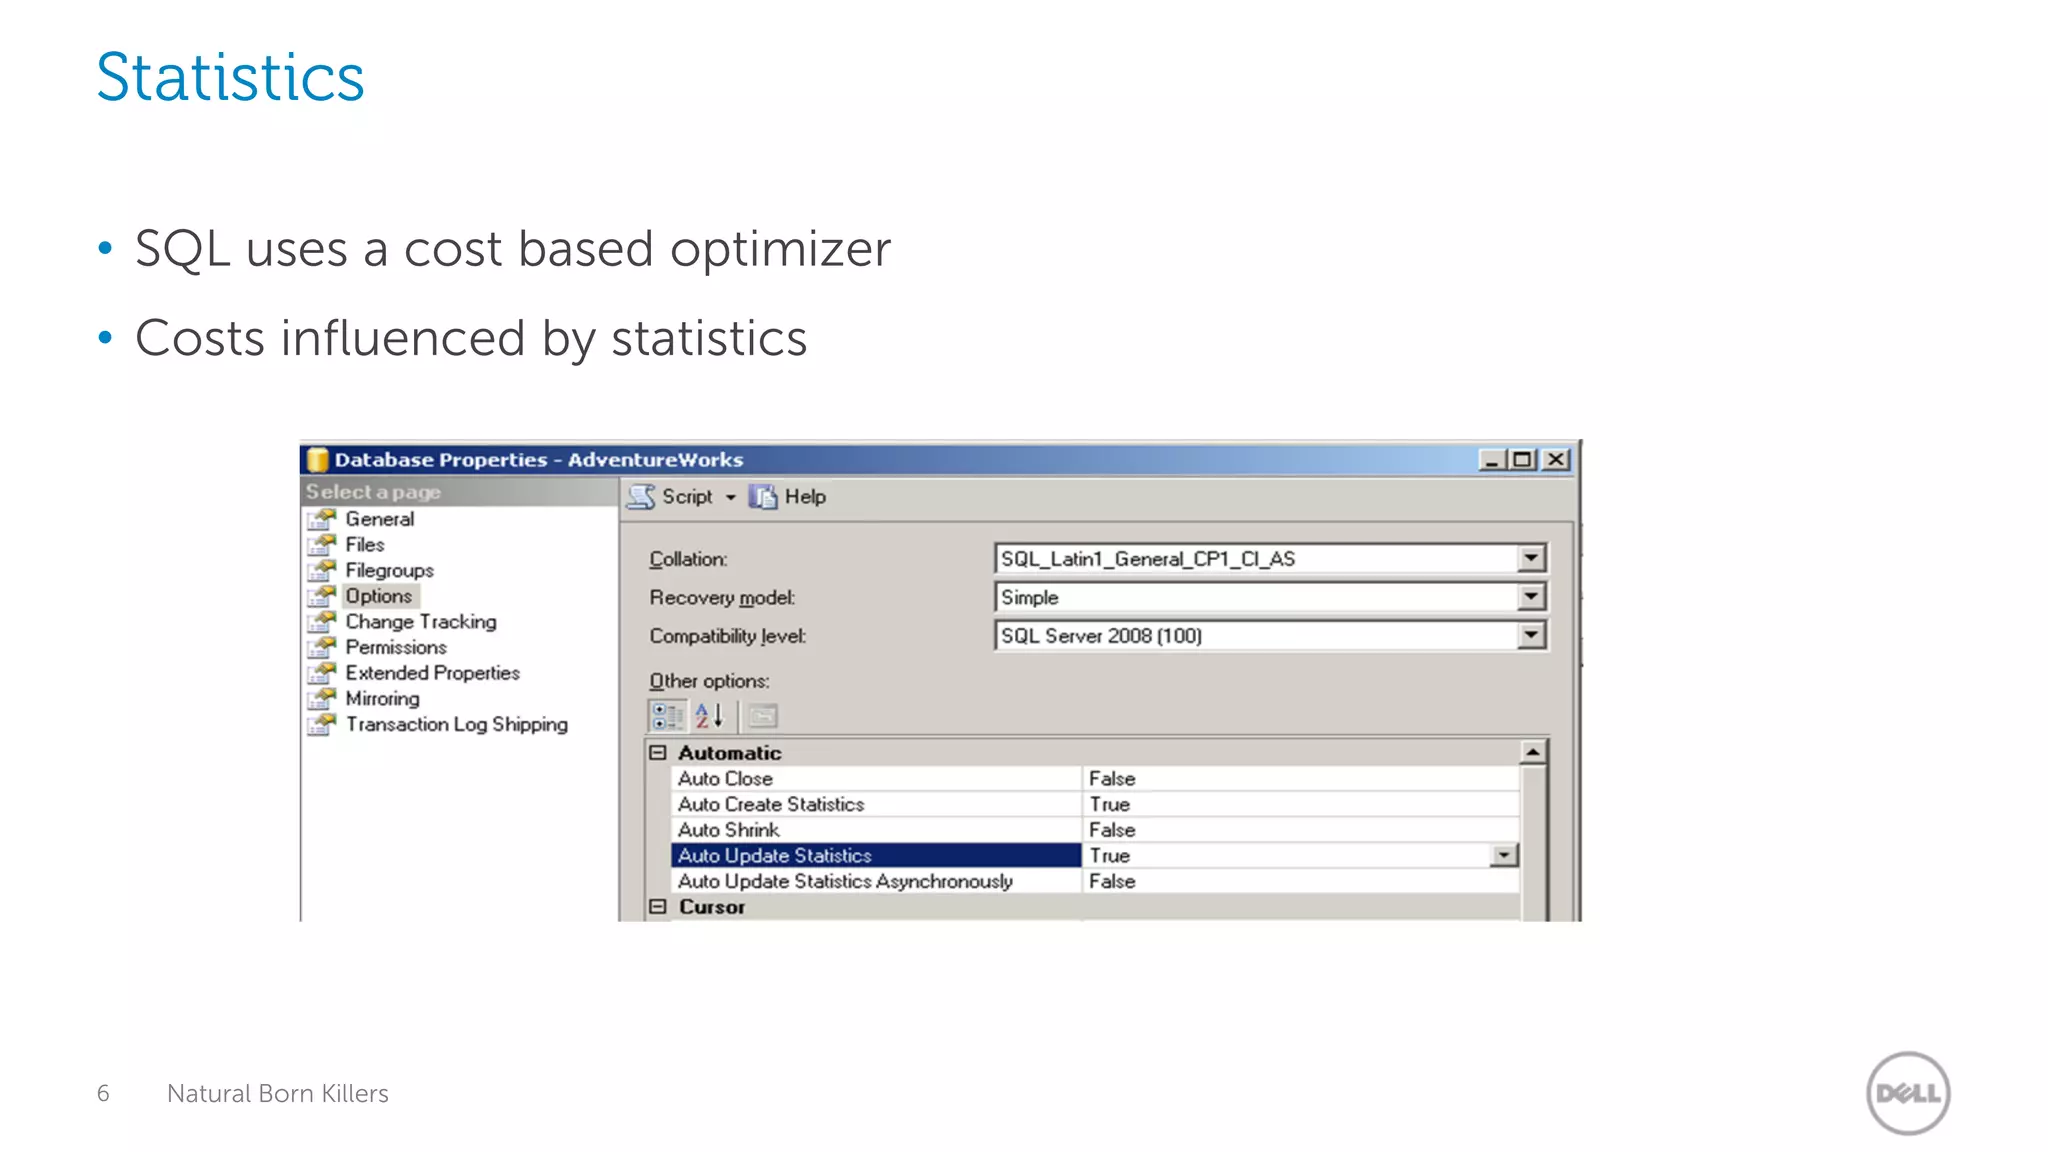The width and height of the screenshot is (2048, 1152).
Task: Open the Extended Properties page
Action: pos(432,673)
